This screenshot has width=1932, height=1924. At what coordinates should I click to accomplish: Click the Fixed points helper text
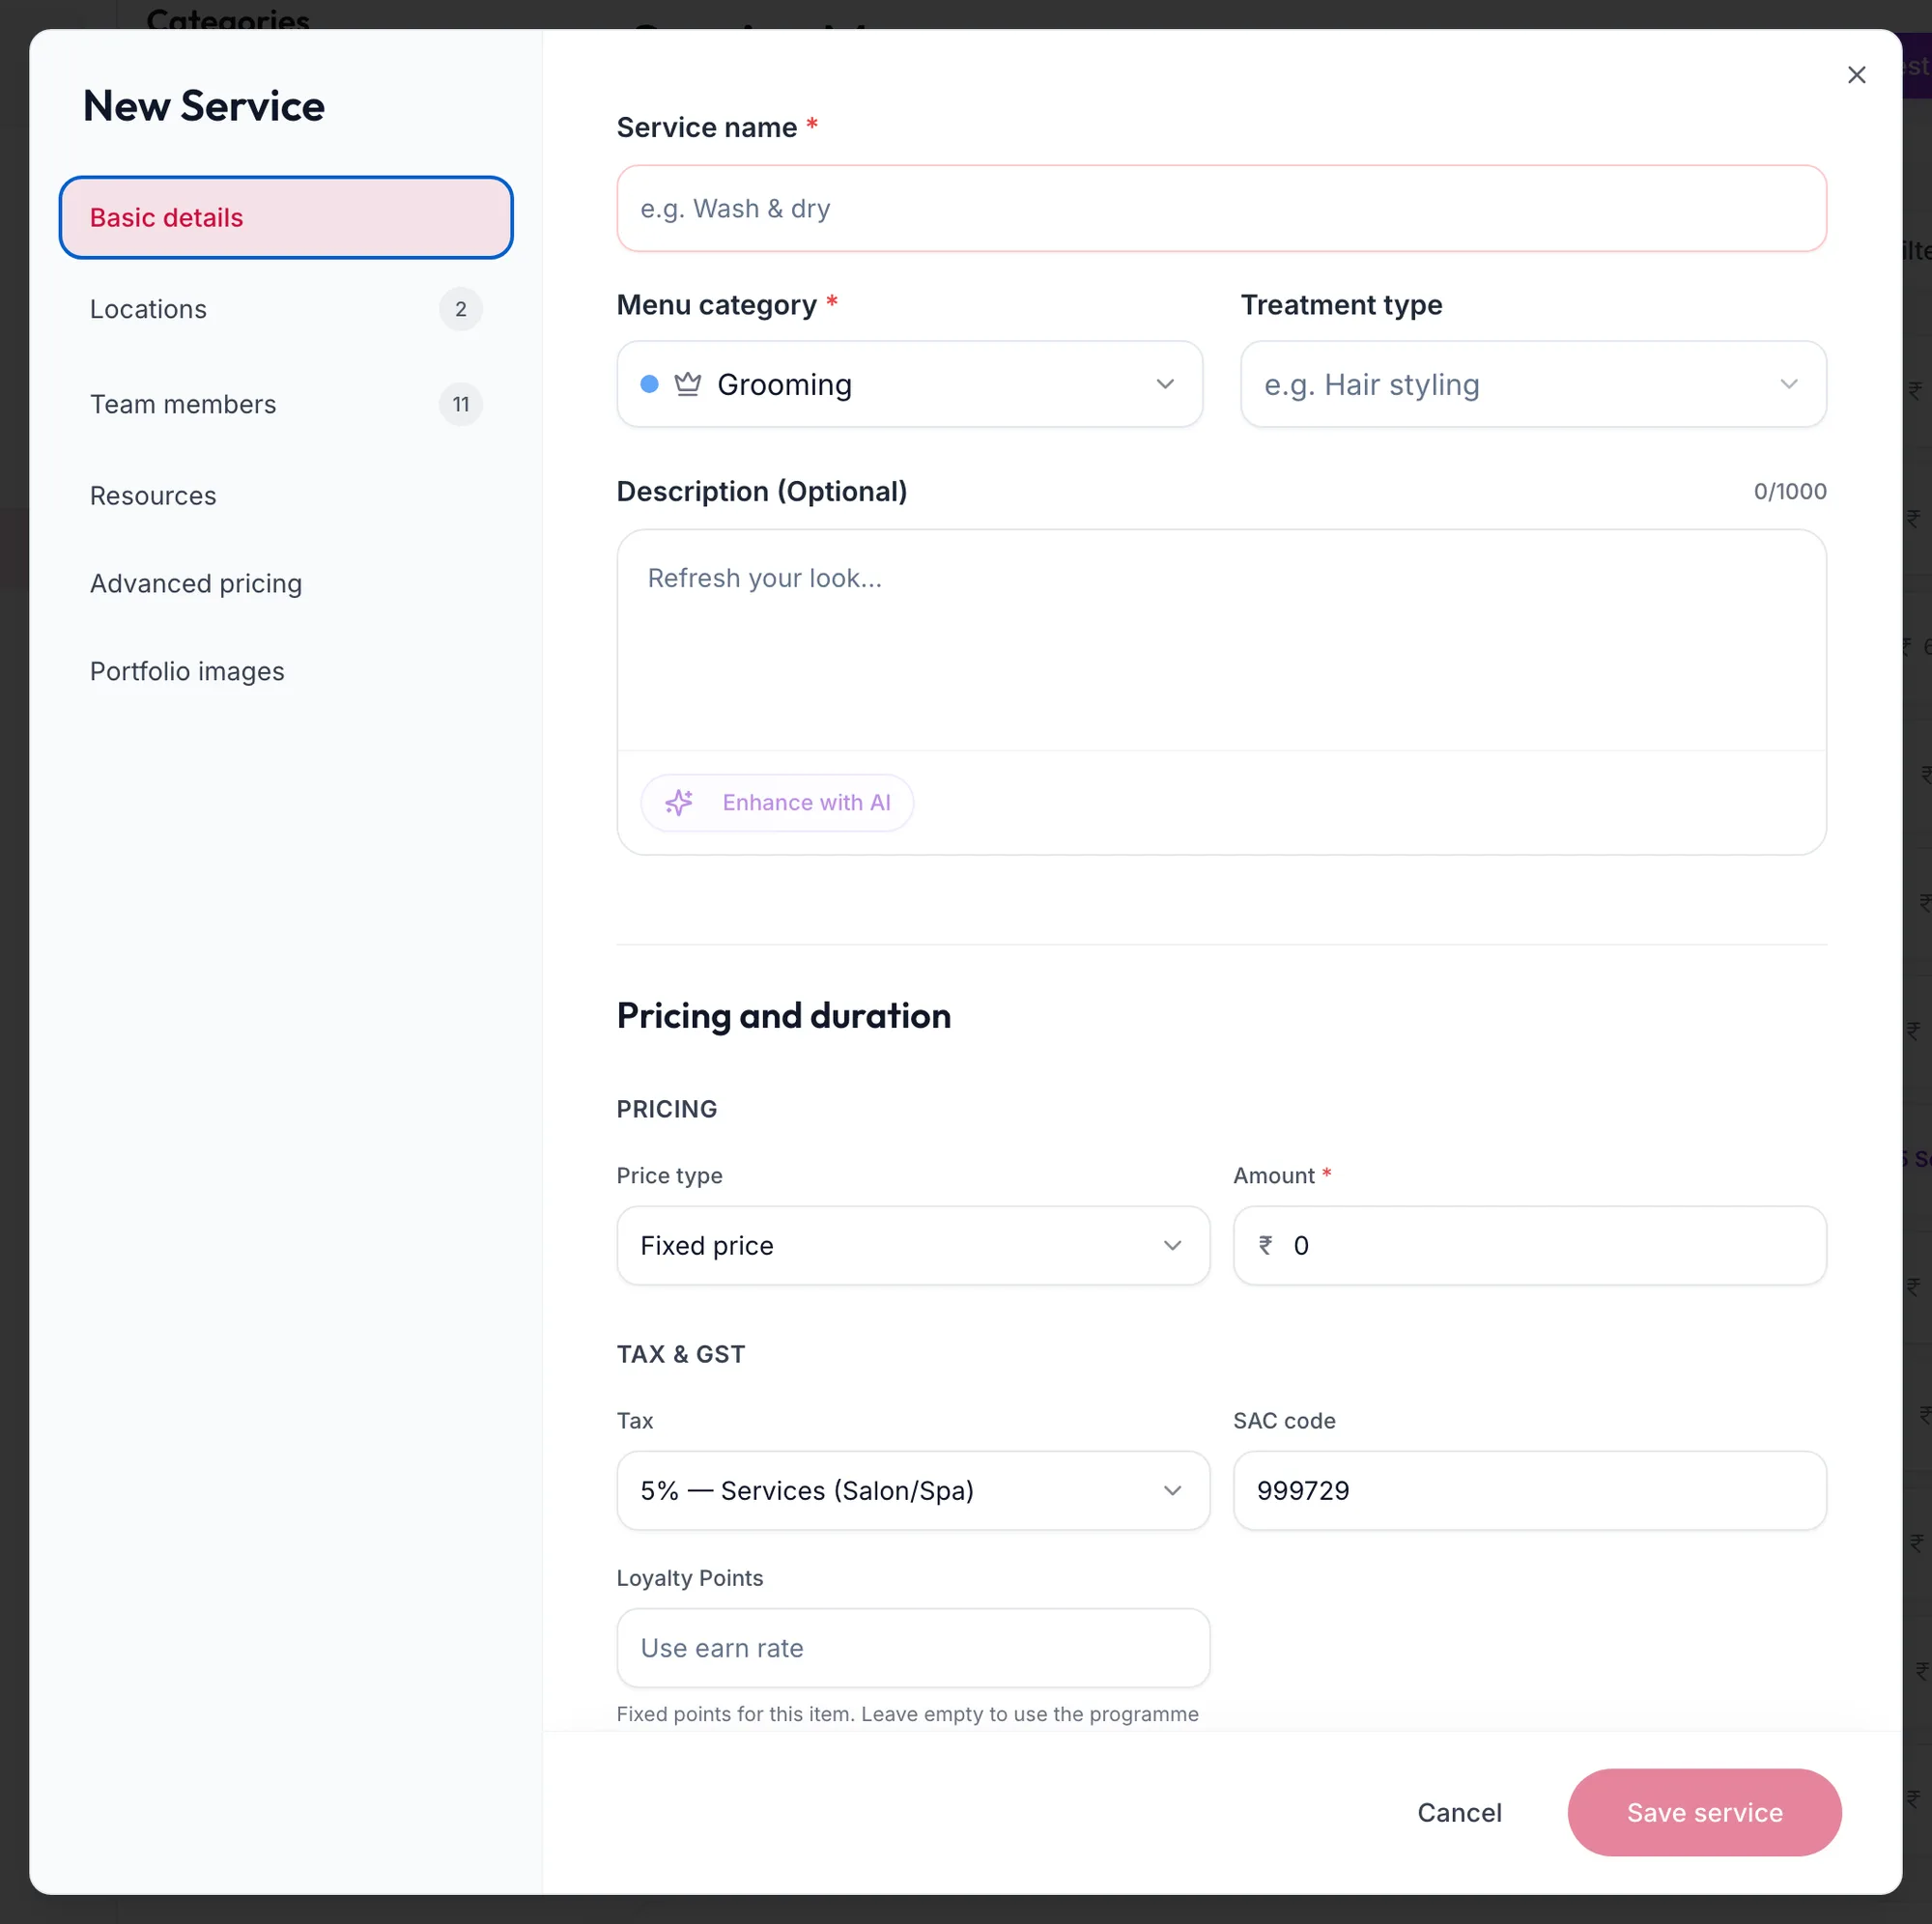(907, 1714)
